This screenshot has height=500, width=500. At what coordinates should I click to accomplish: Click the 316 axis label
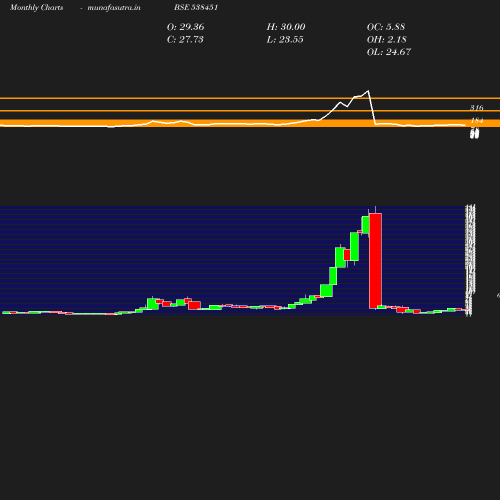coord(477,108)
